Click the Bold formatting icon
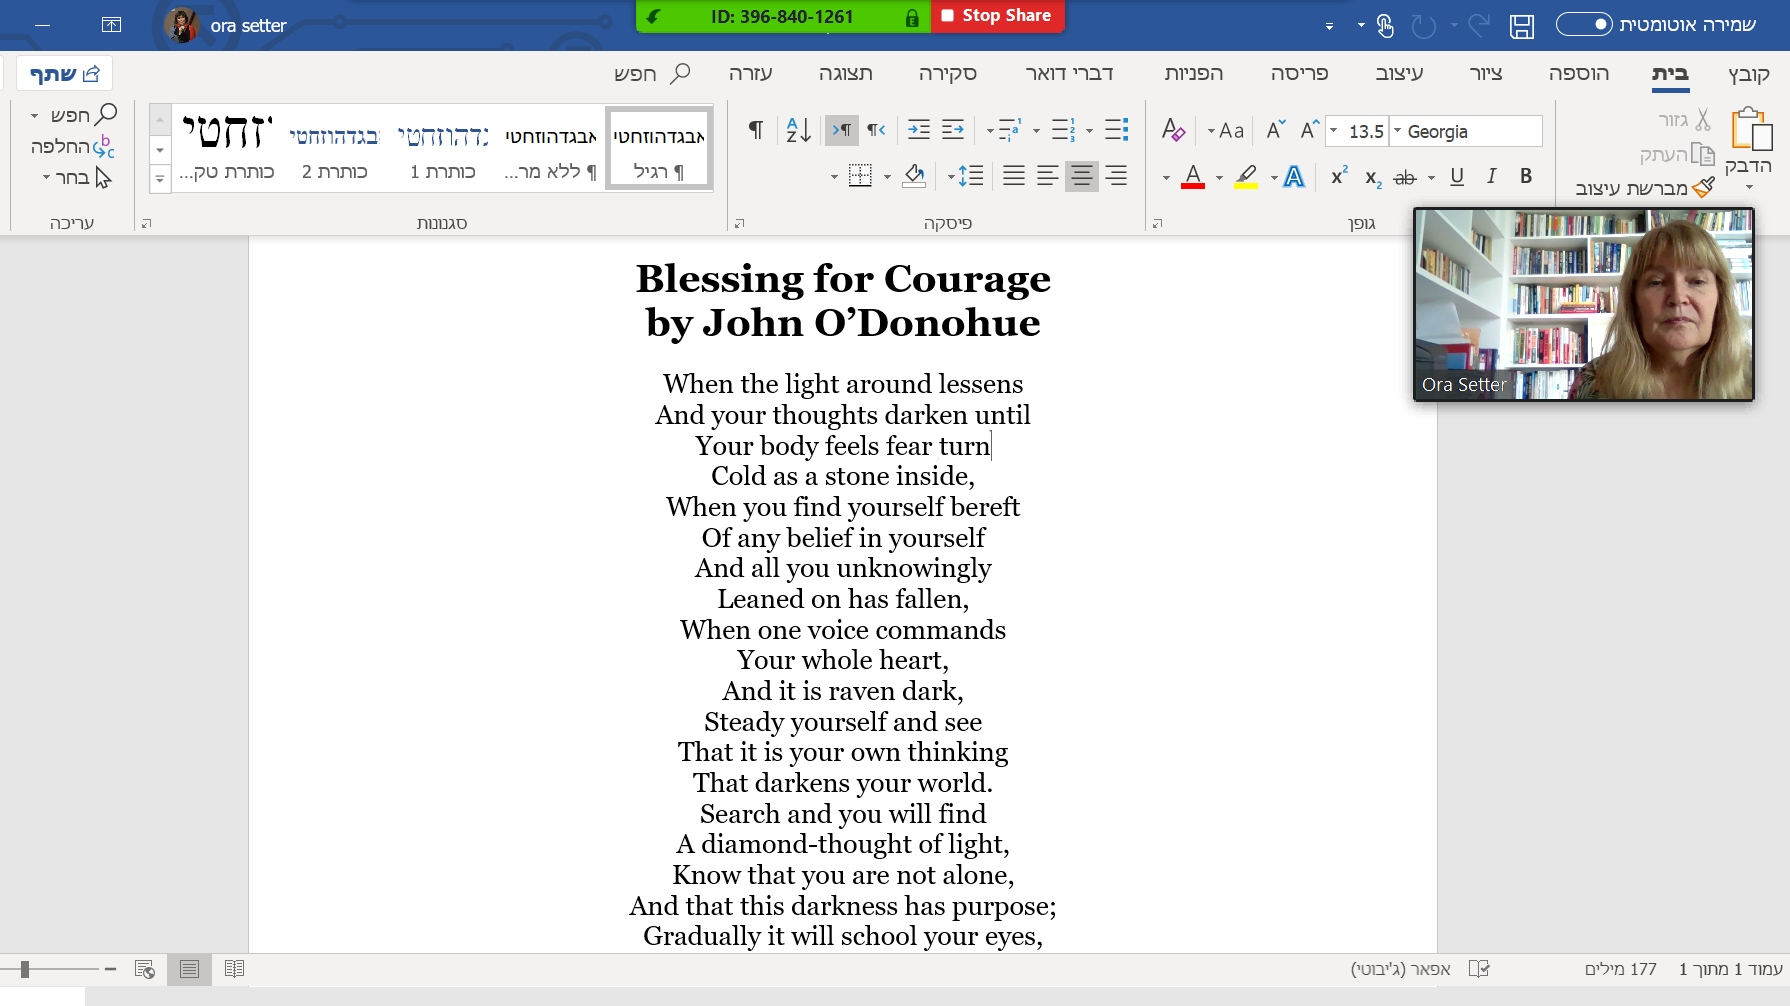1790x1006 pixels. coord(1526,176)
